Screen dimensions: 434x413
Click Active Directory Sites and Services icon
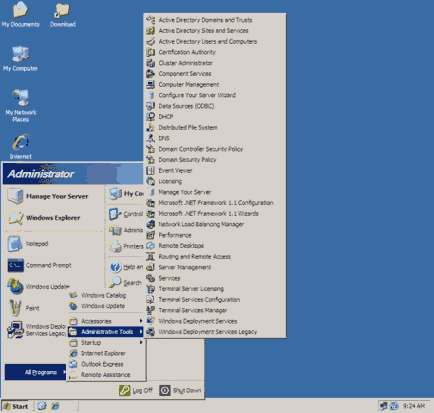[x=151, y=31]
